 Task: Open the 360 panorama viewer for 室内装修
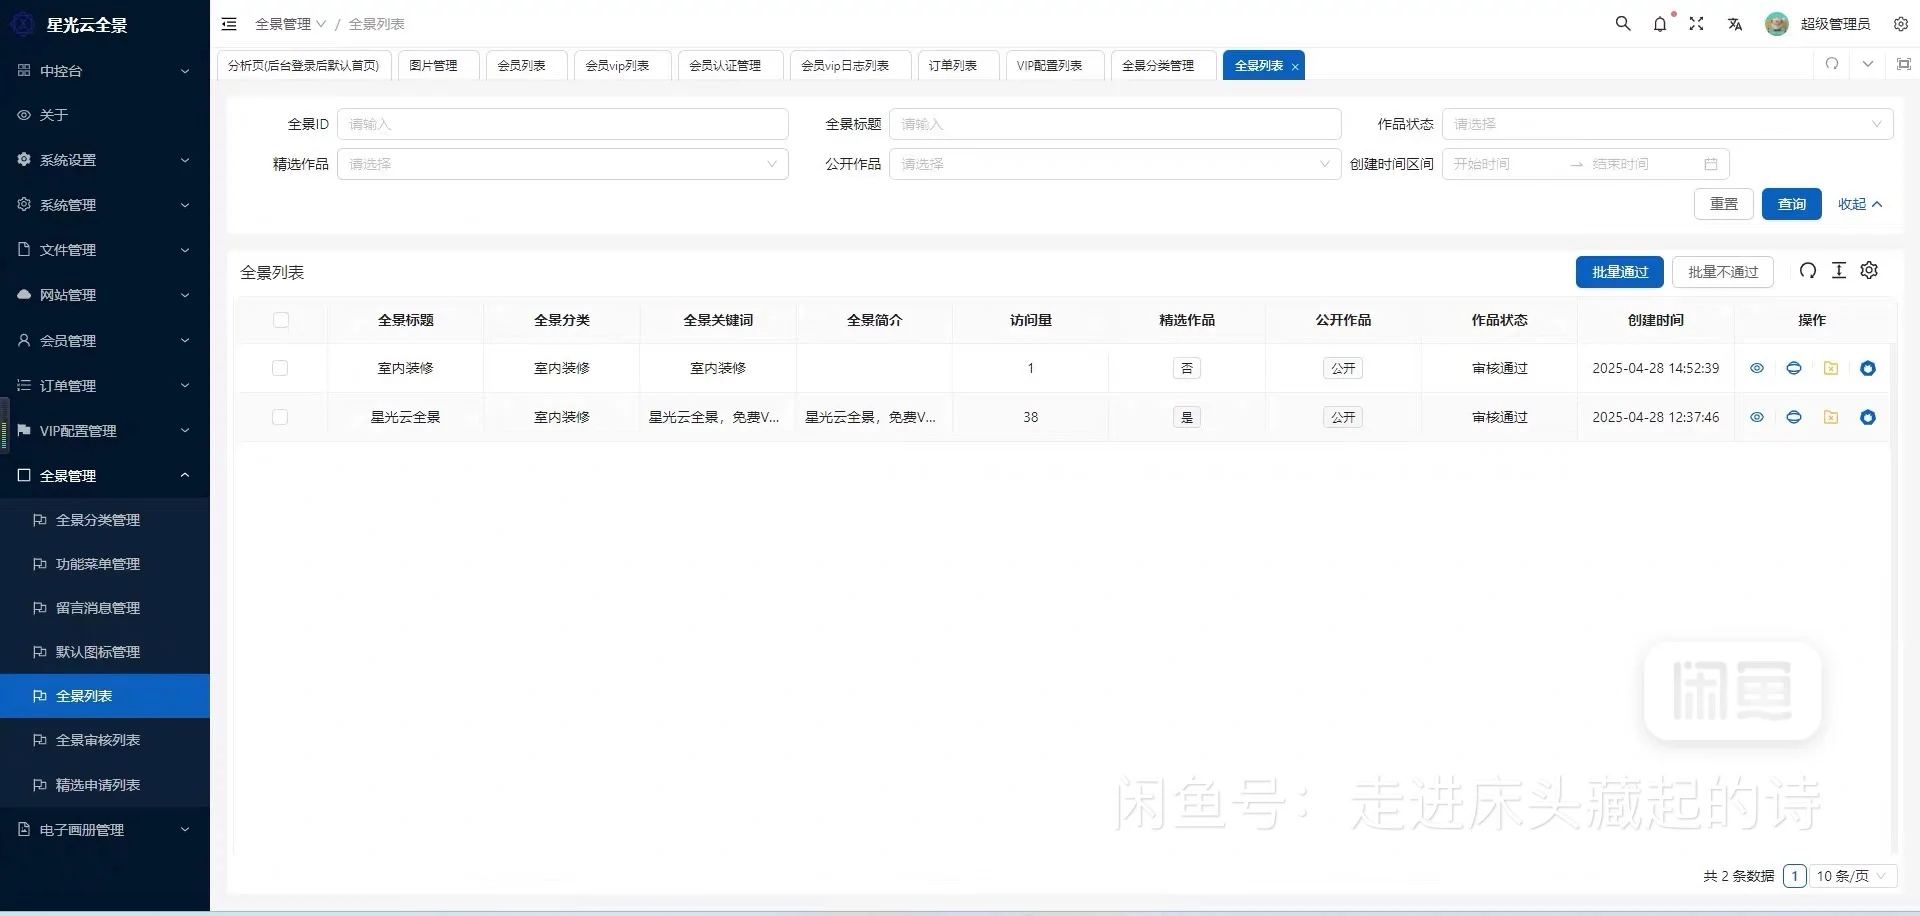pyautogui.click(x=1794, y=368)
